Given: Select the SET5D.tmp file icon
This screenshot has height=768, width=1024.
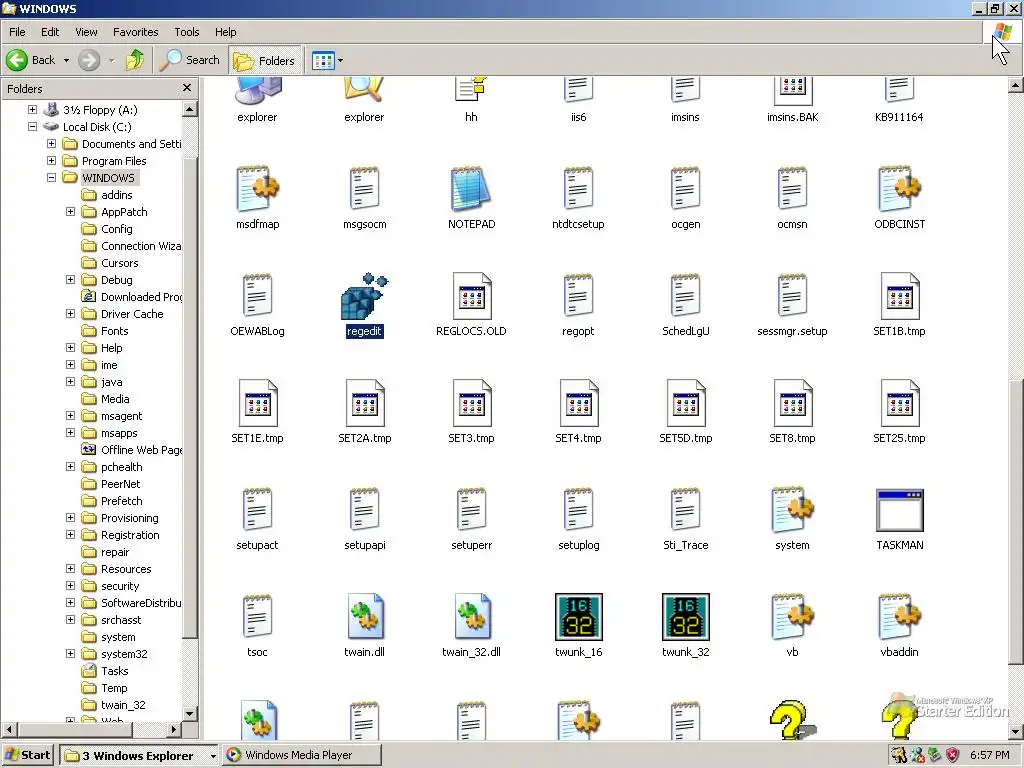Looking at the screenshot, I should tap(686, 403).
